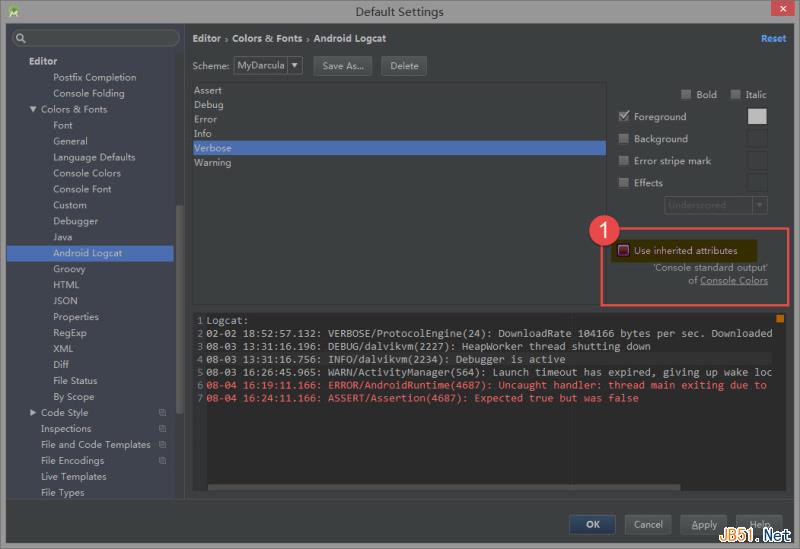Click the project-level icon beside Inspections
Screen dimensions: 800x549
tap(162, 429)
